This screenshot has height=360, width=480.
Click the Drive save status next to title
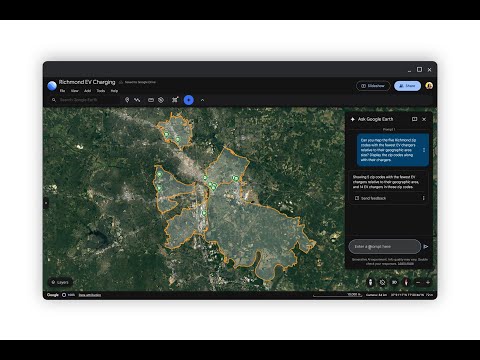pos(137,82)
